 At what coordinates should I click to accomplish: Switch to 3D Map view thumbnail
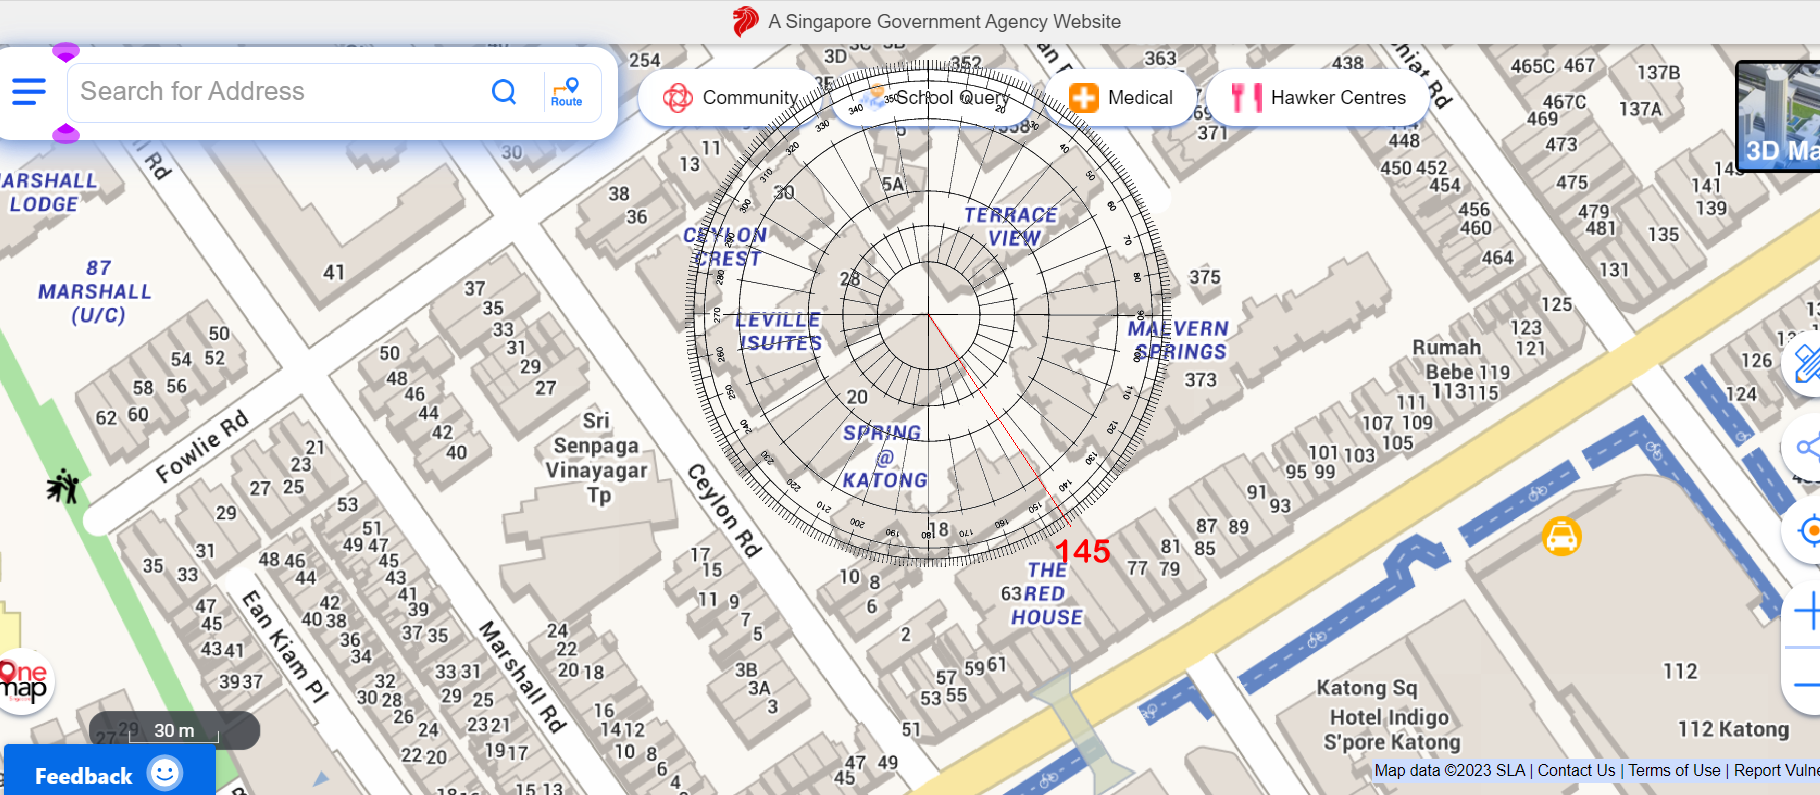[1780, 115]
